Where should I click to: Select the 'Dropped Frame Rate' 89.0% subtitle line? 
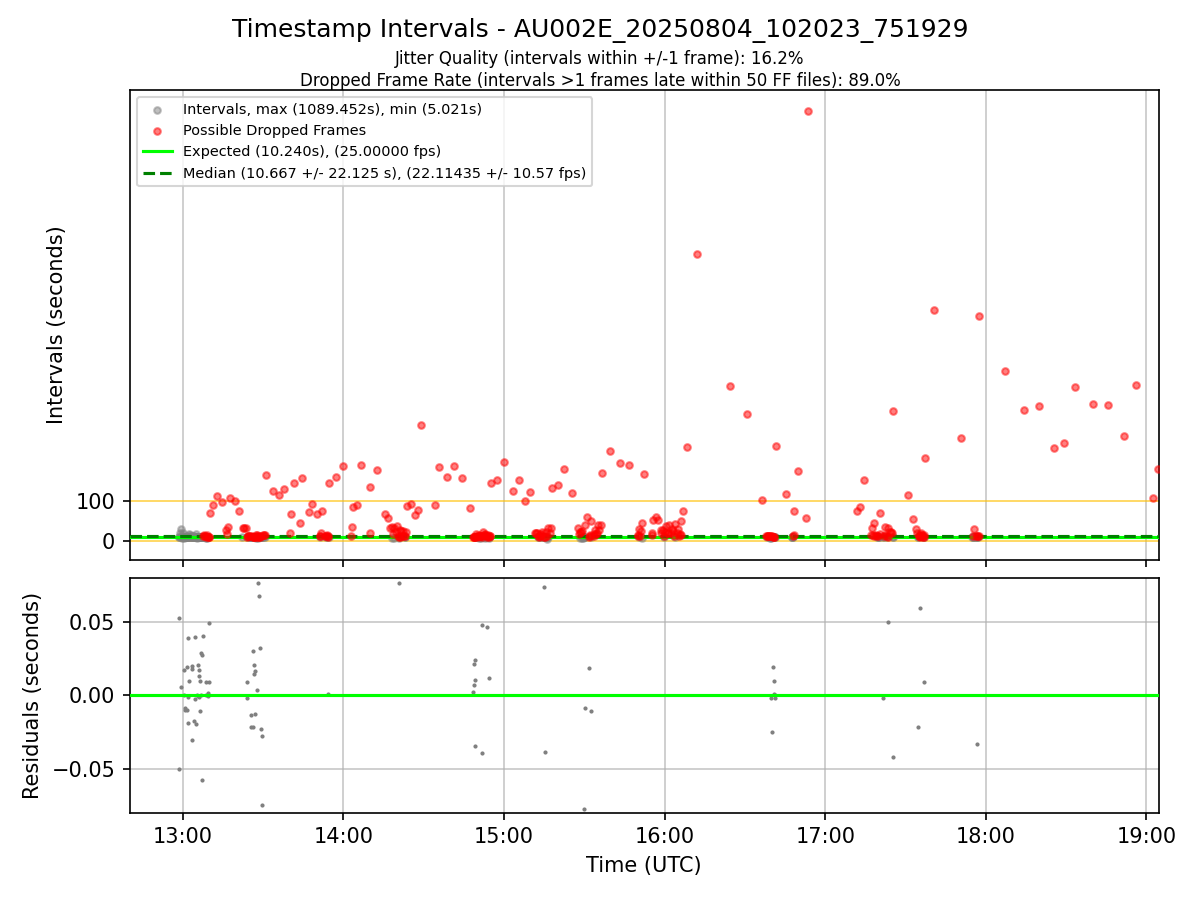pyautogui.click(x=600, y=80)
